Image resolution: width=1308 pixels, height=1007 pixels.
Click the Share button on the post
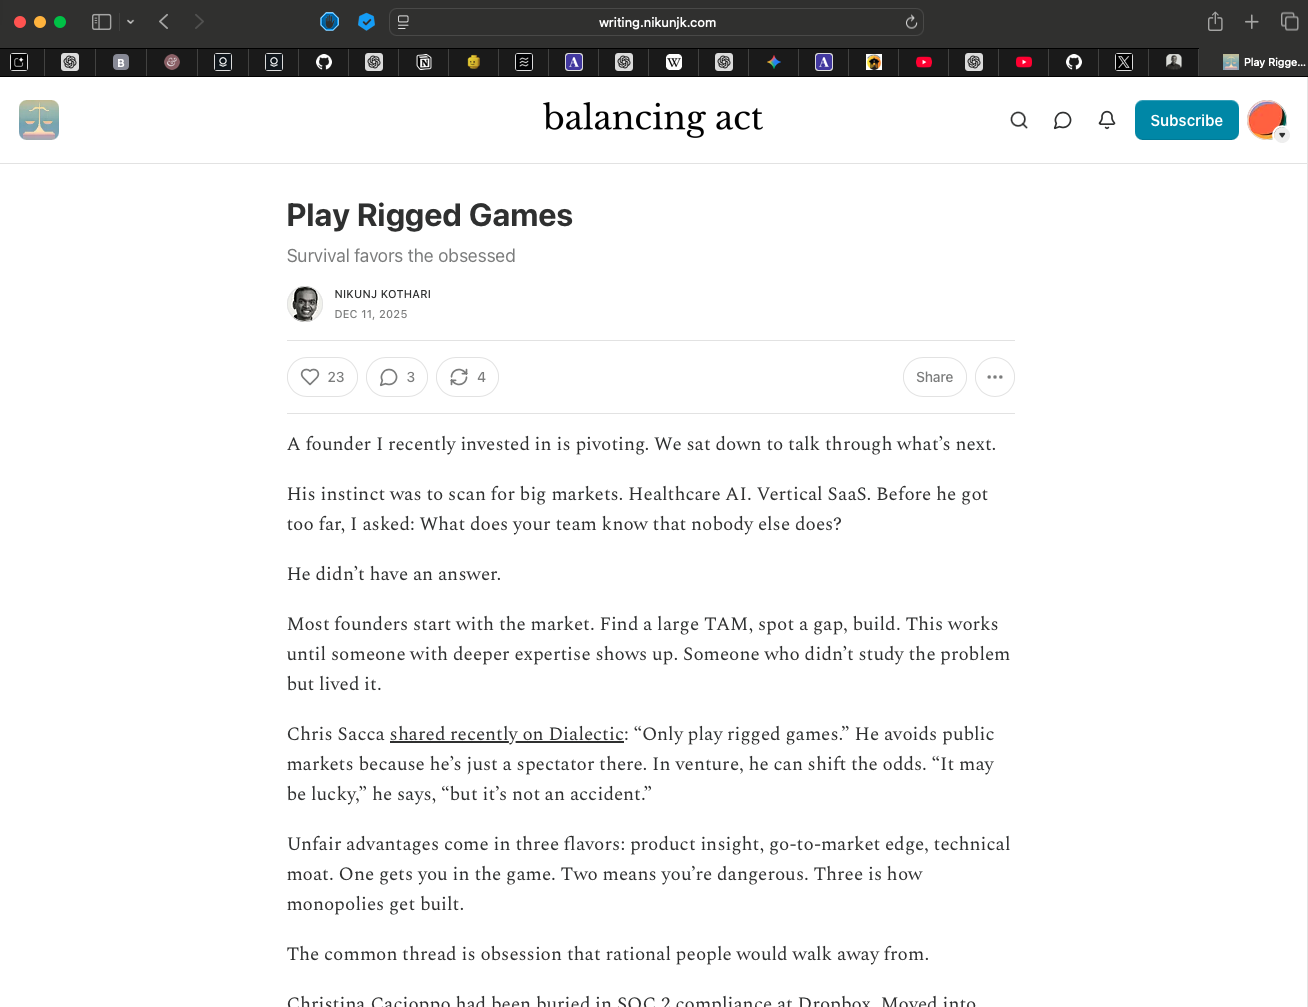pos(934,377)
